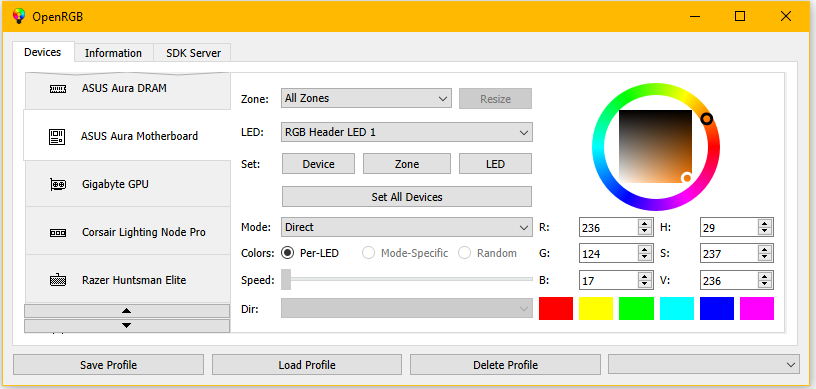Switch to the Information tab
Viewport: 816px width, 389px height.
[x=113, y=53]
